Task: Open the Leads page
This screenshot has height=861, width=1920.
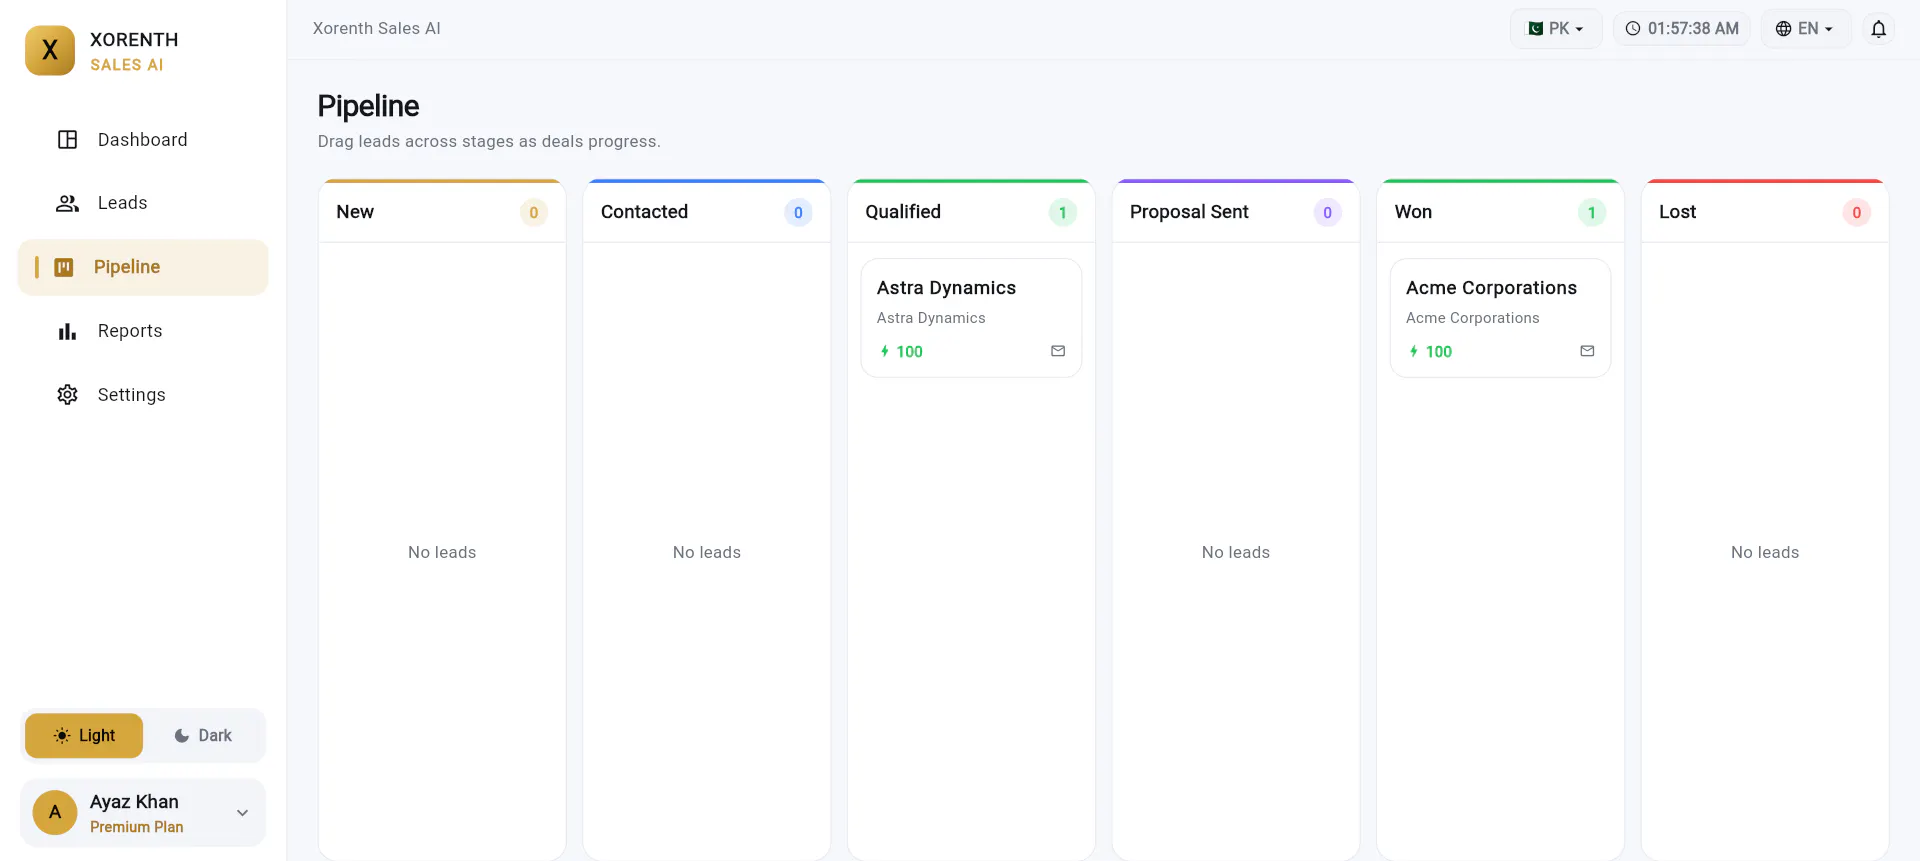Action: (143, 203)
